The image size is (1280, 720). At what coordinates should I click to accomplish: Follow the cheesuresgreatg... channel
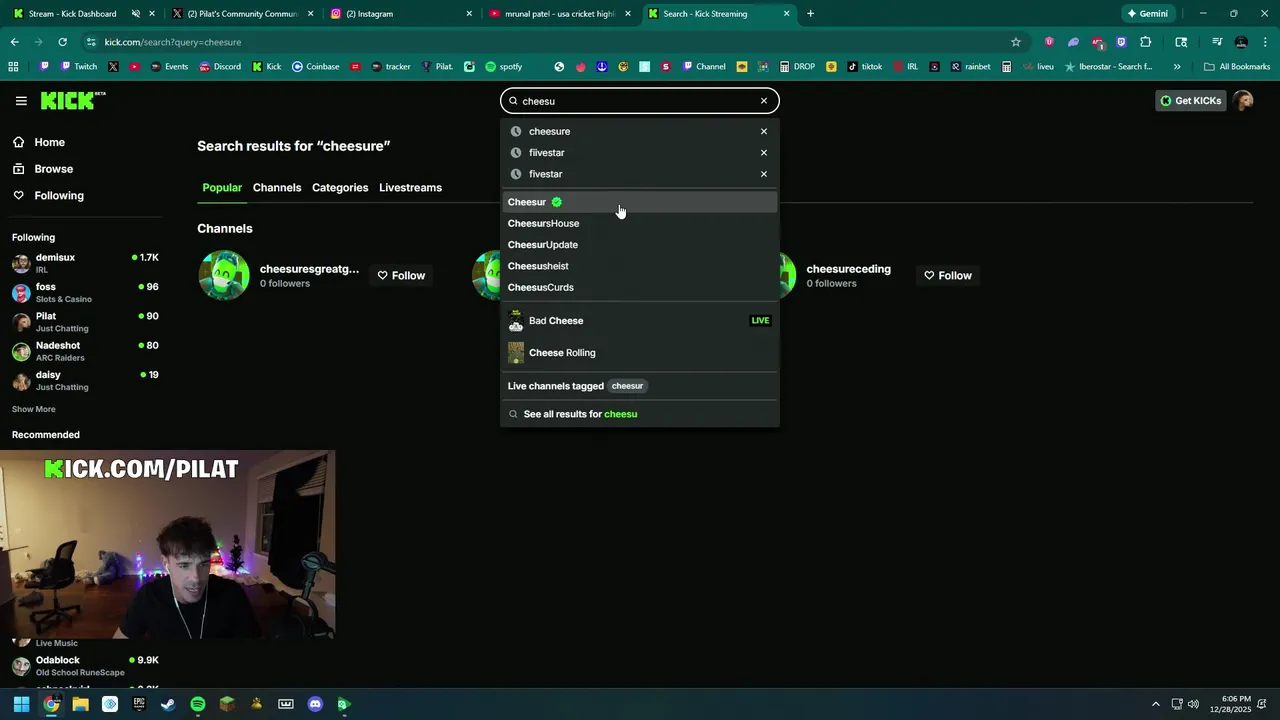(x=401, y=276)
